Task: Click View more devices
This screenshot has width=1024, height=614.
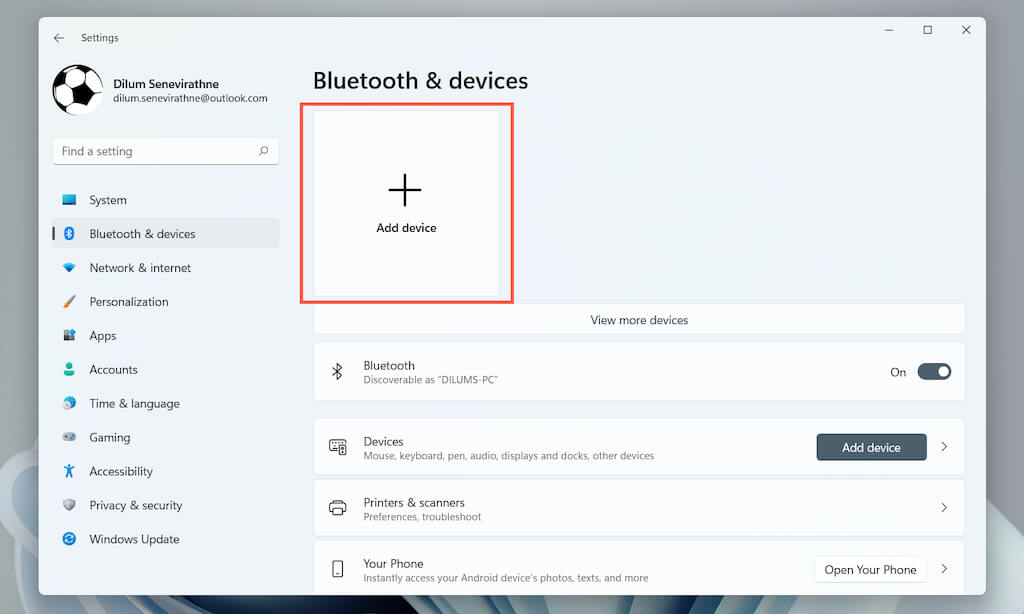Action: coord(639,320)
